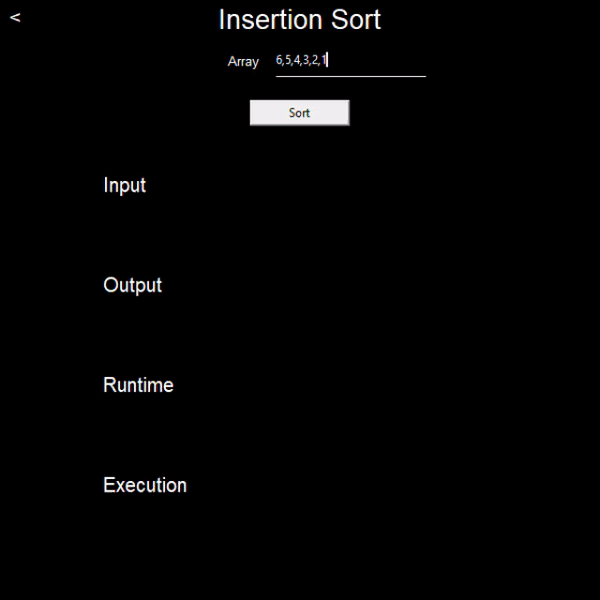Select the Execution section heading

pos(145,485)
